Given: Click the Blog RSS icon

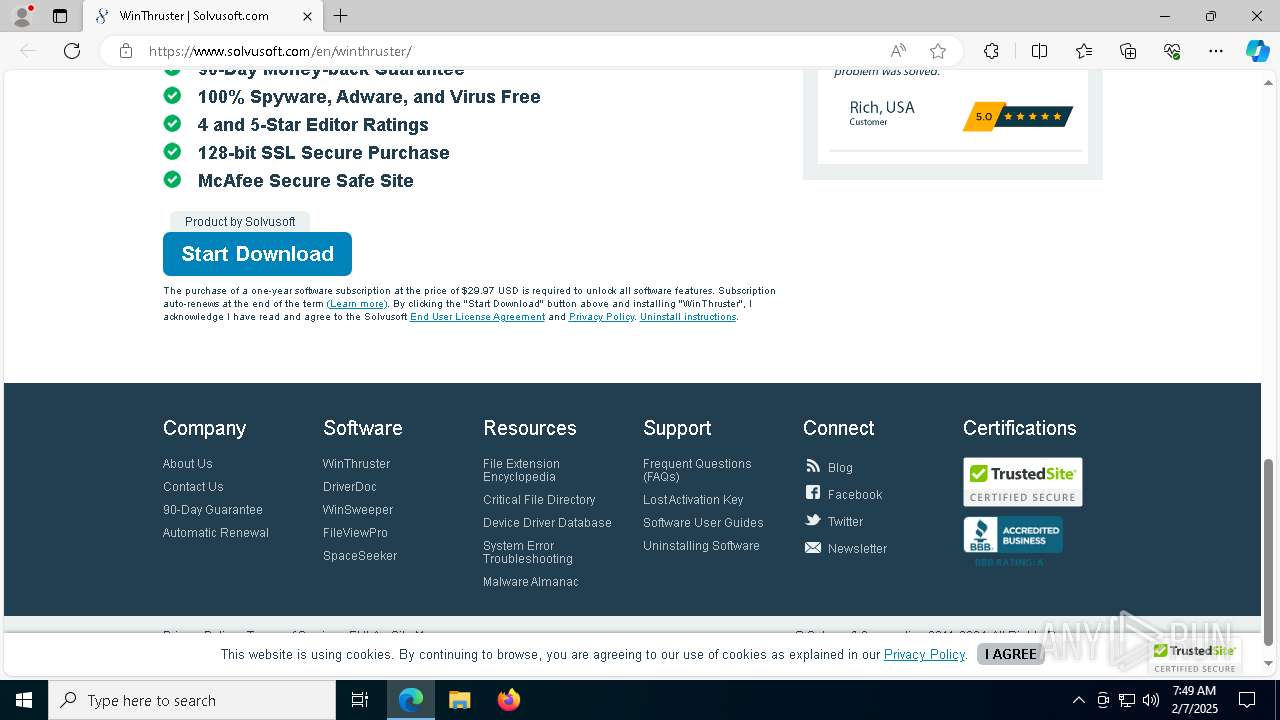Looking at the screenshot, I should (x=813, y=466).
